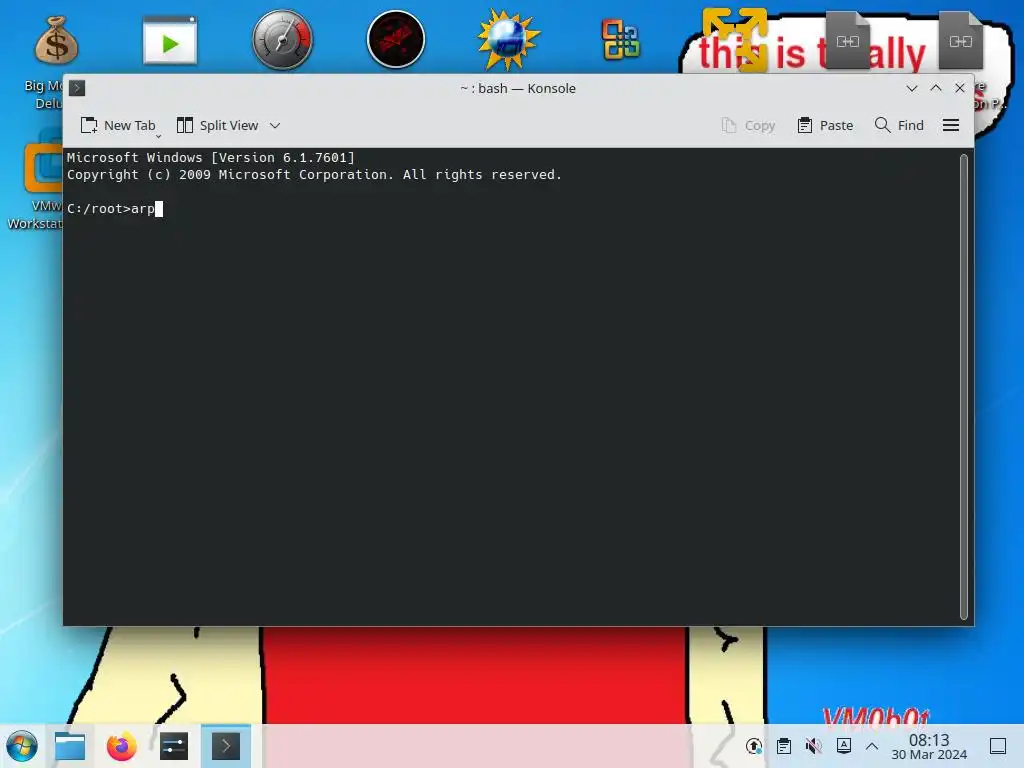This screenshot has height=768, width=1024.
Task: Select the text 'Microsoft Windows [Version 6.1.7601]'
Action: (x=210, y=157)
